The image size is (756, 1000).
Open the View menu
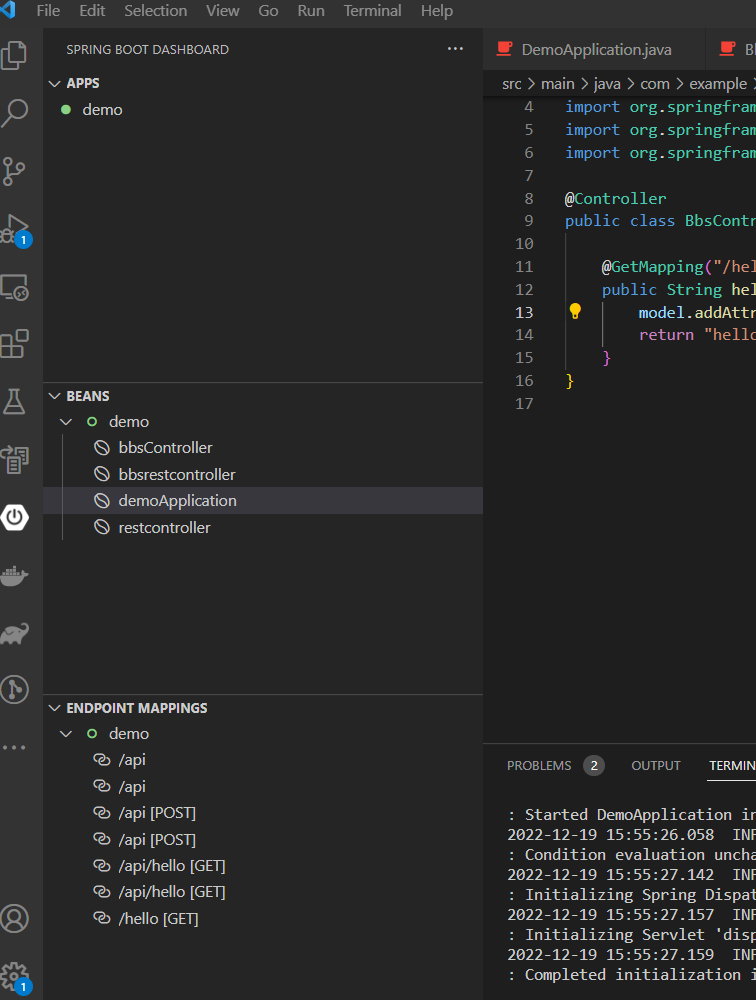pos(222,11)
